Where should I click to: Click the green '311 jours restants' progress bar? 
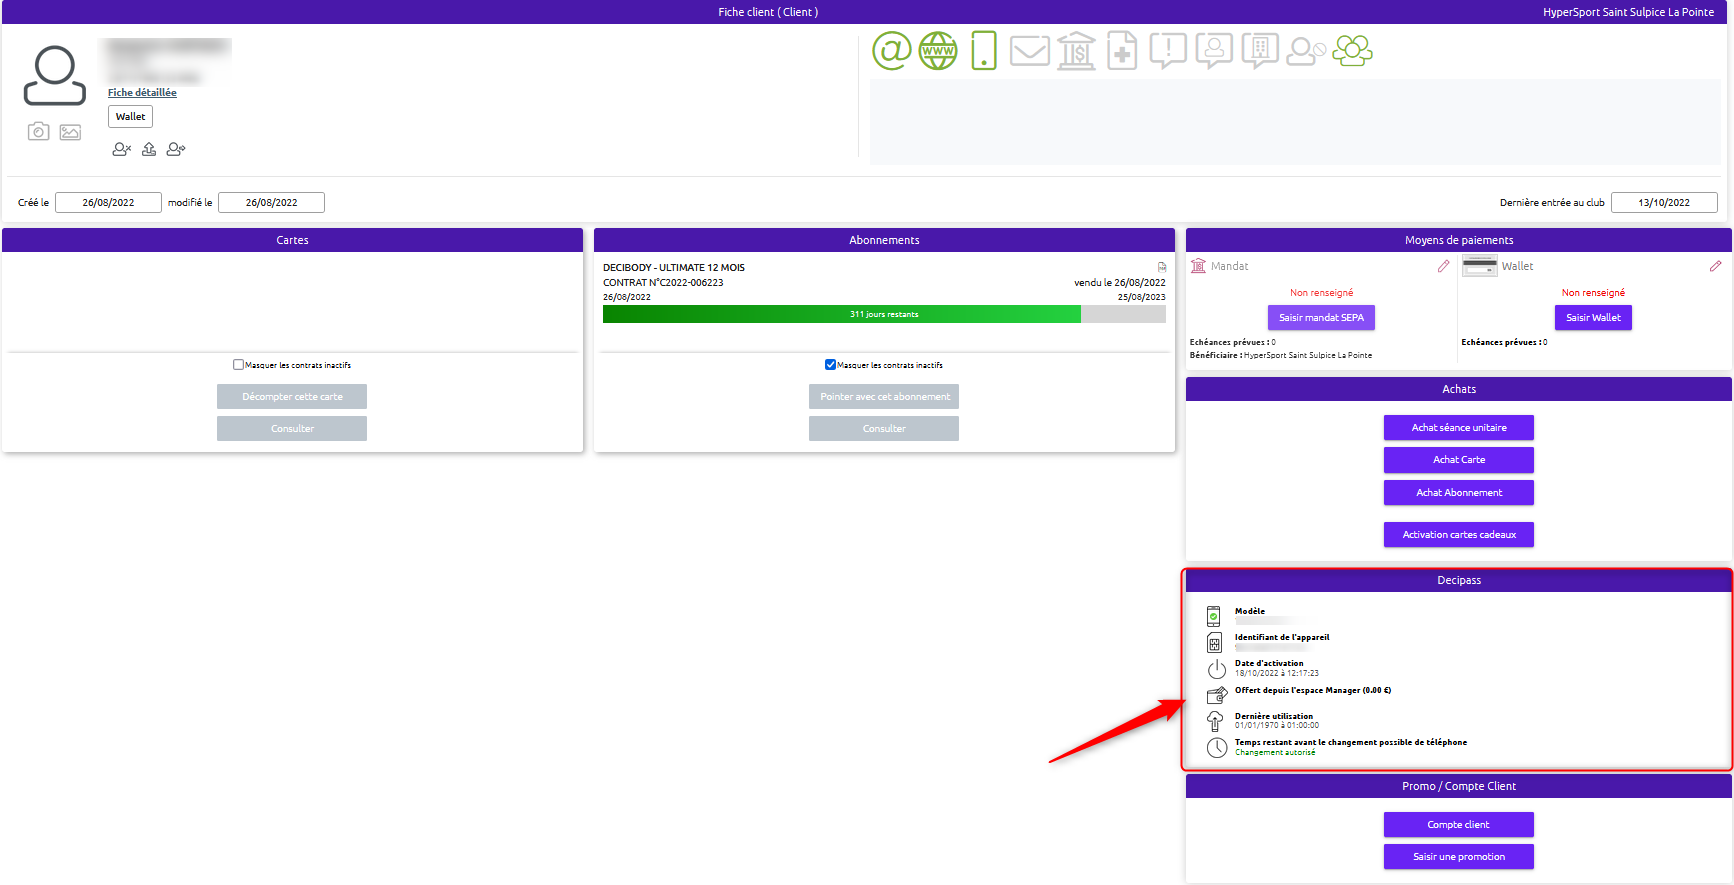(x=841, y=314)
